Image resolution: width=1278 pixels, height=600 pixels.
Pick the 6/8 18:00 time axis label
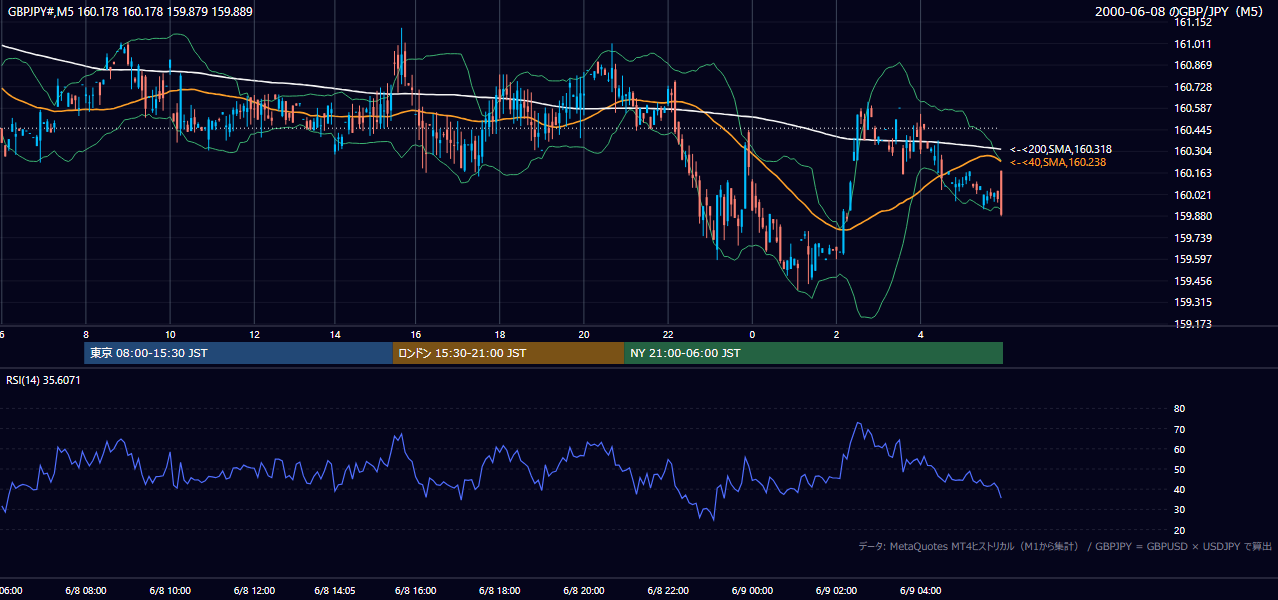pyautogui.click(x=499, y=591)
